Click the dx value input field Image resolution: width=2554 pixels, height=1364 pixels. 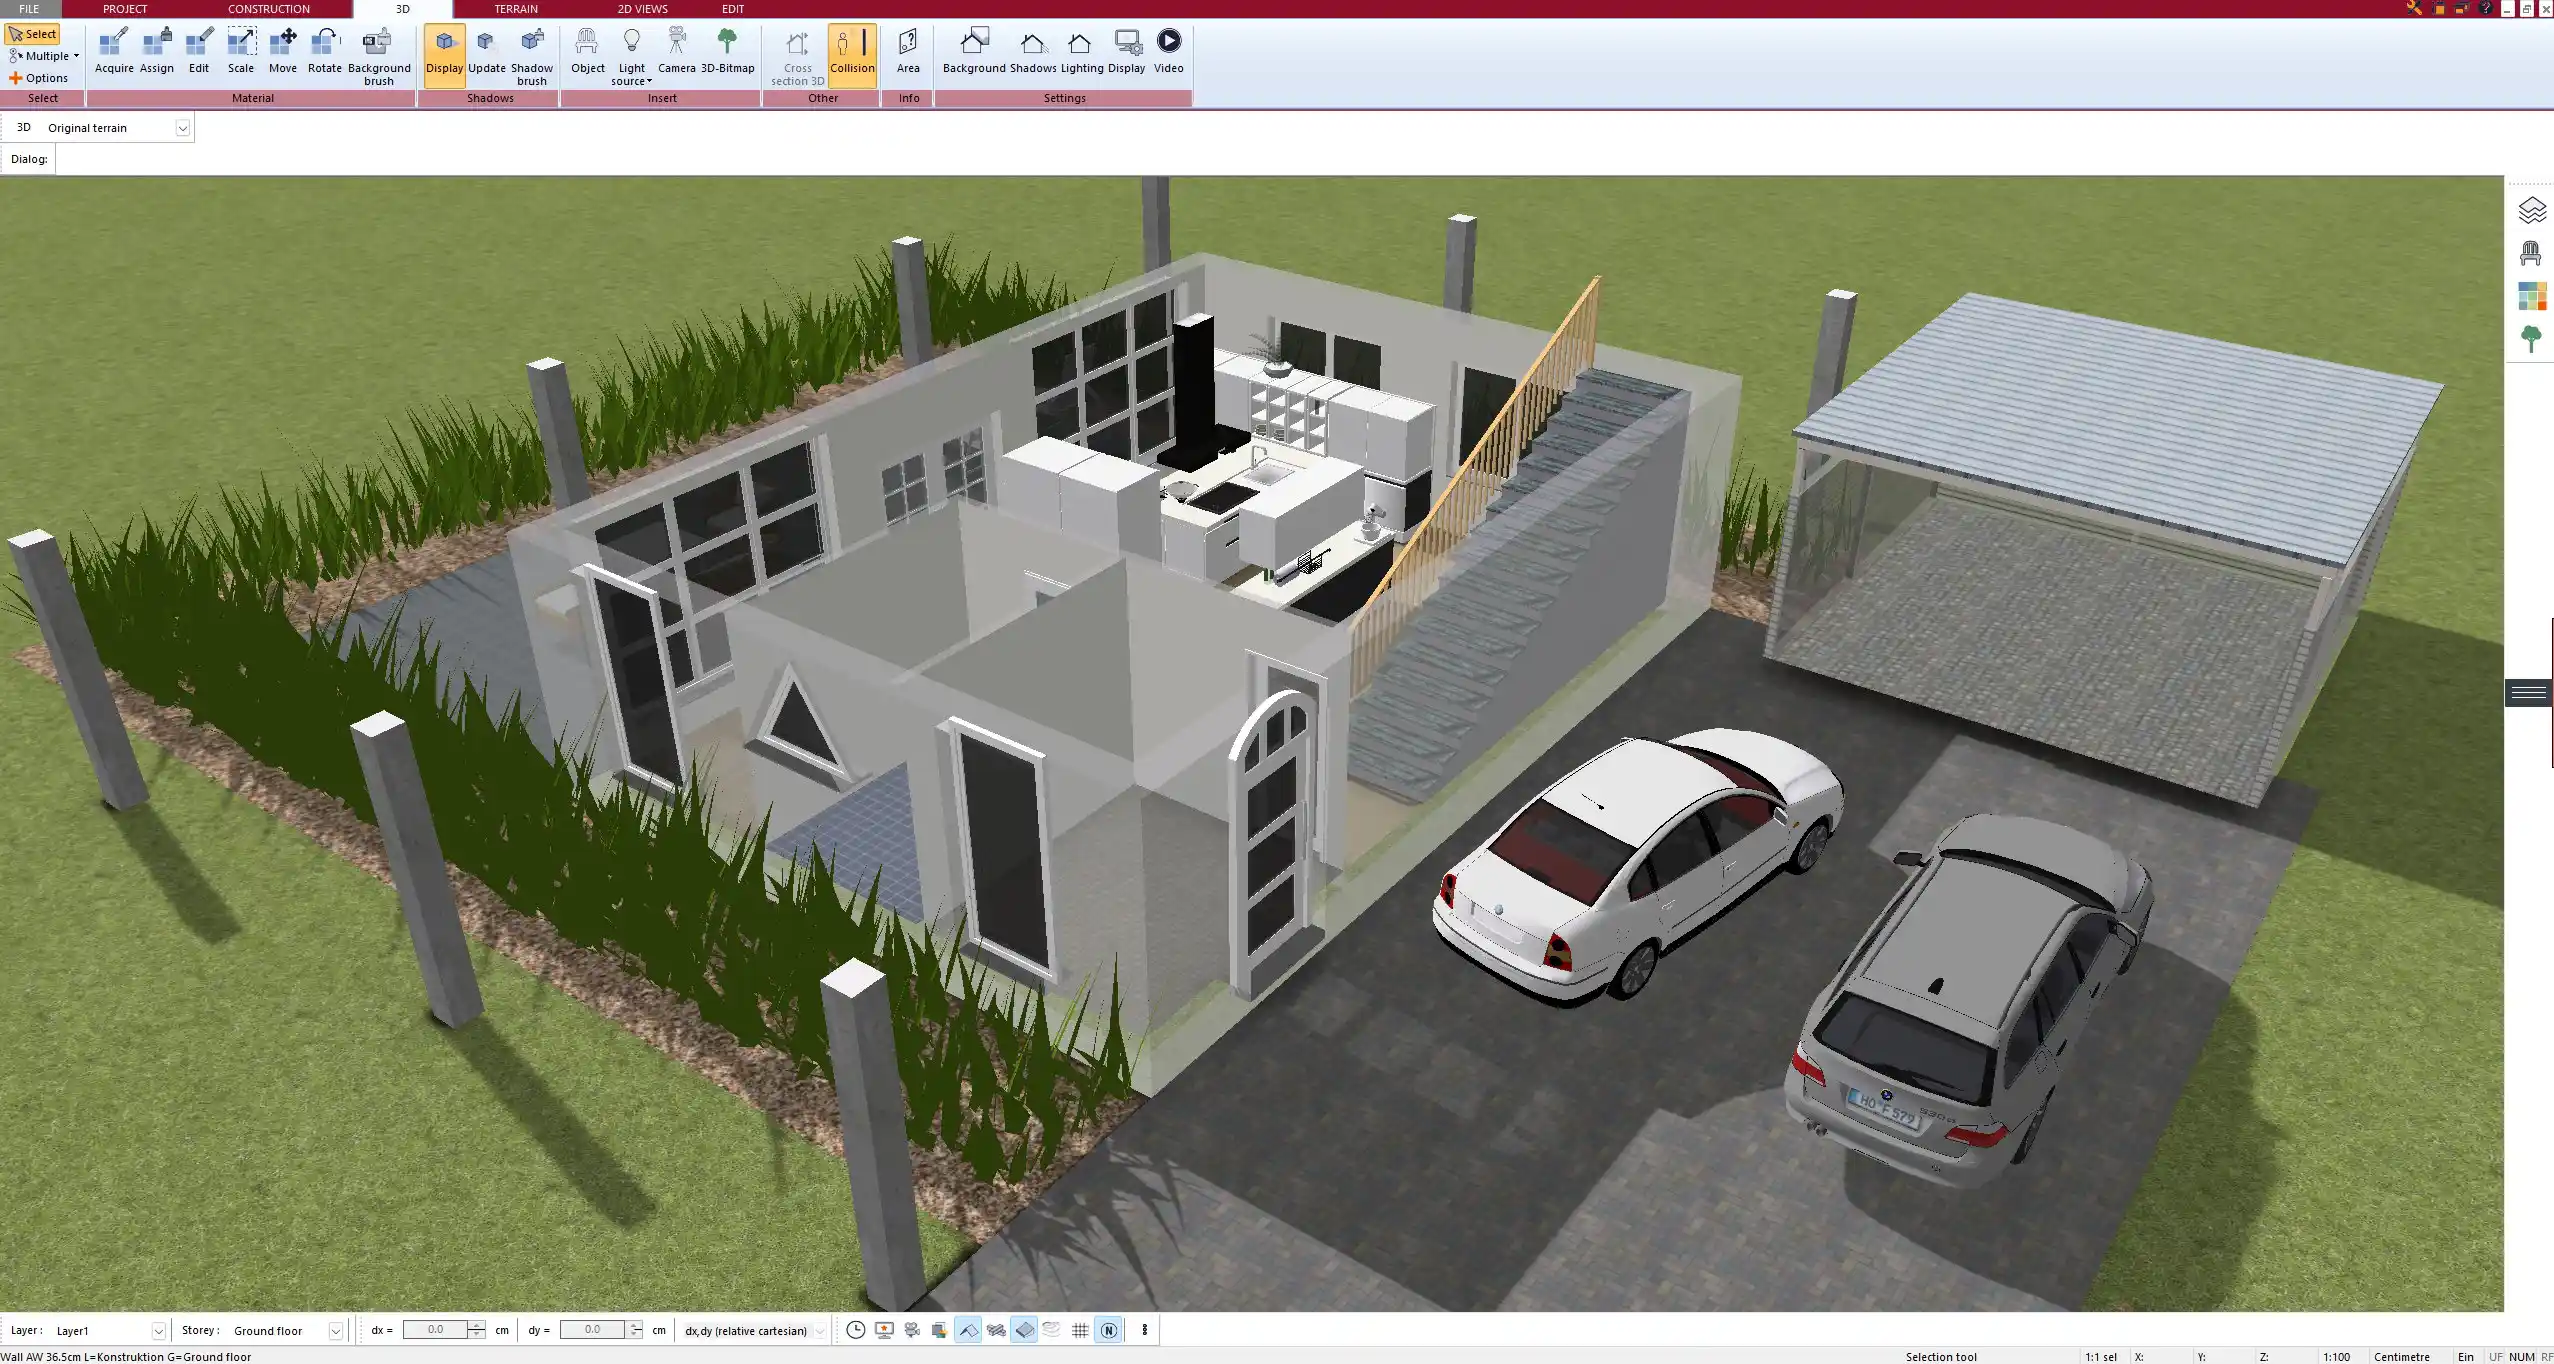(436, 1330)
